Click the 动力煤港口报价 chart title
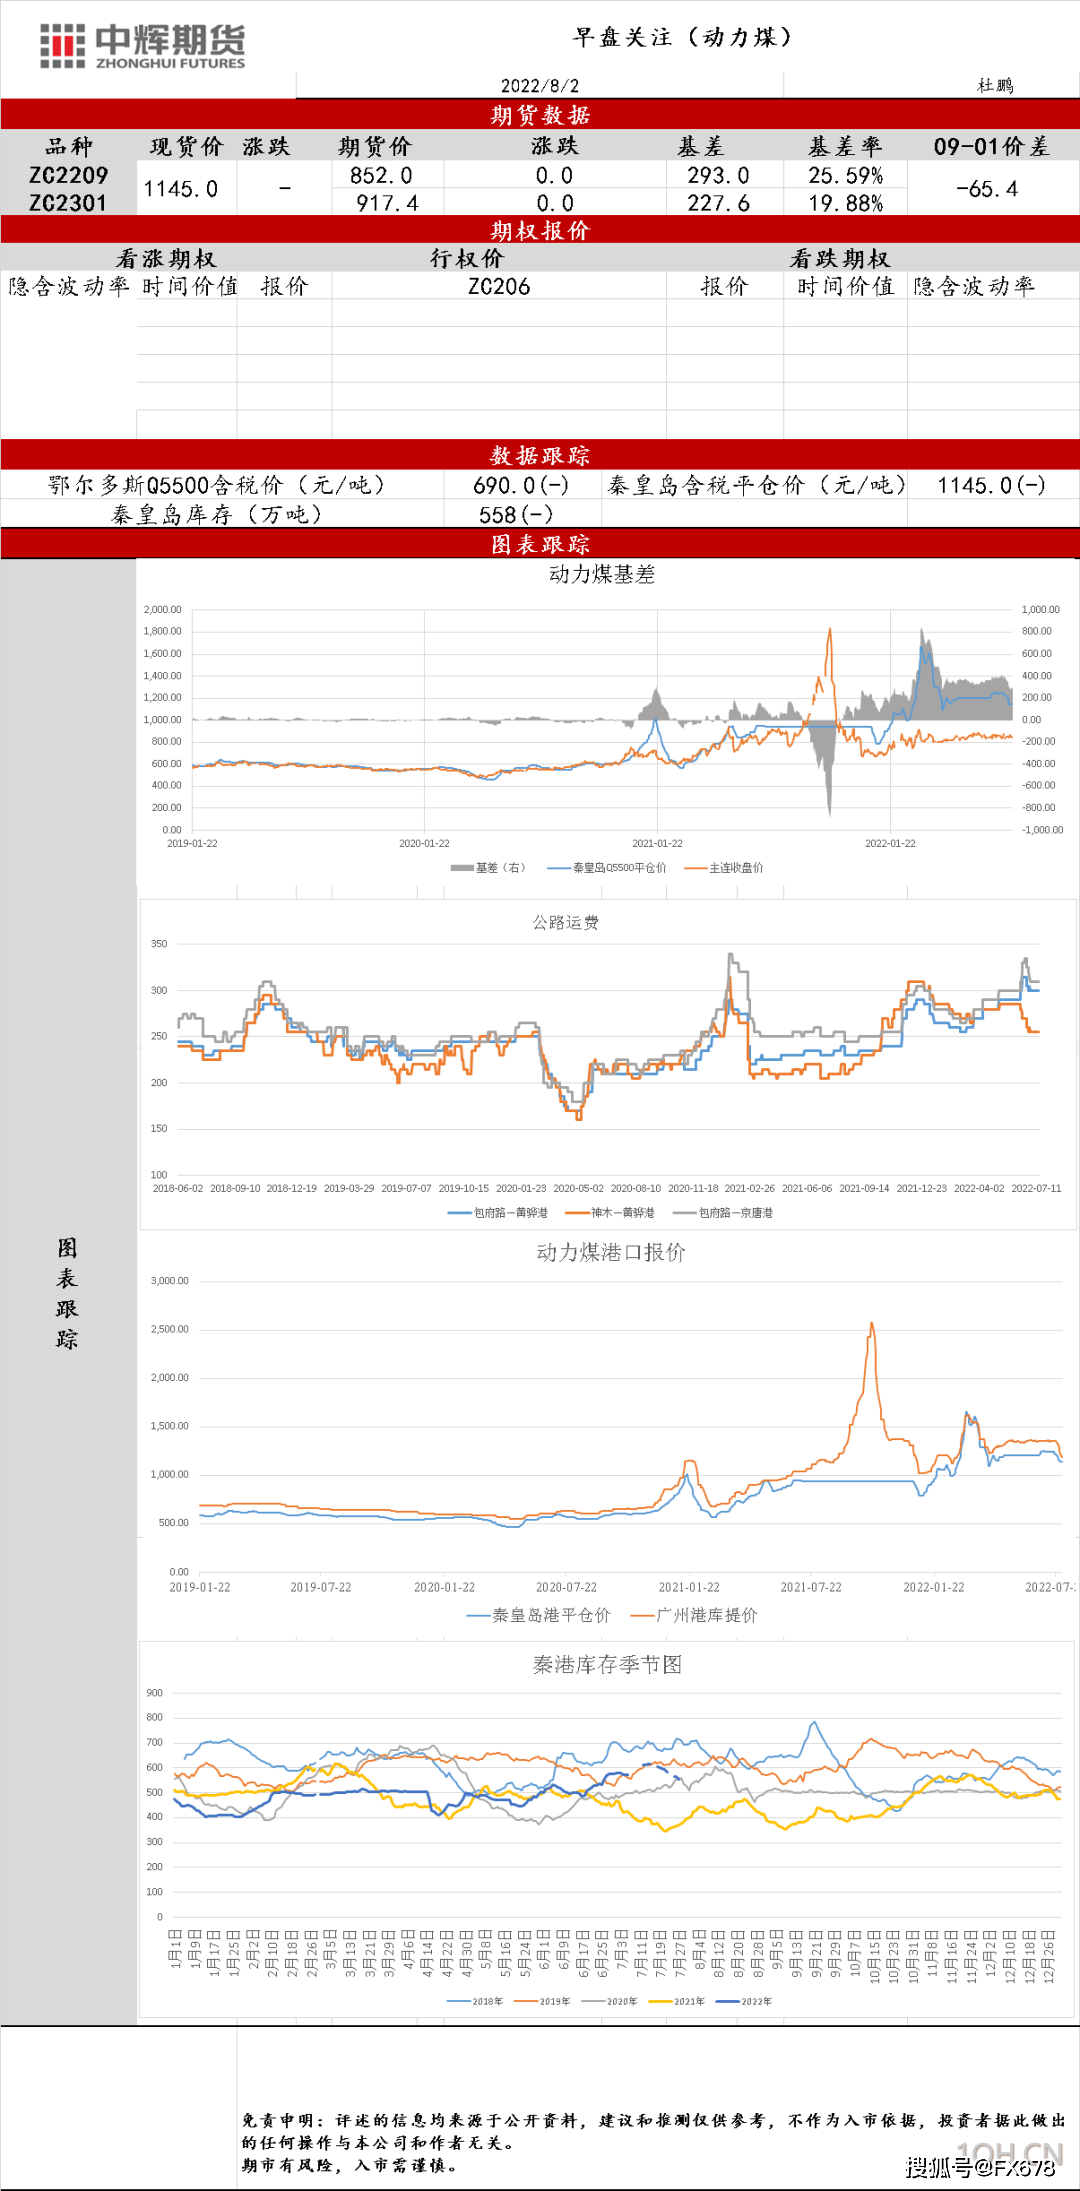This screenshot has width=1080, height=2191. point(611,1253)
